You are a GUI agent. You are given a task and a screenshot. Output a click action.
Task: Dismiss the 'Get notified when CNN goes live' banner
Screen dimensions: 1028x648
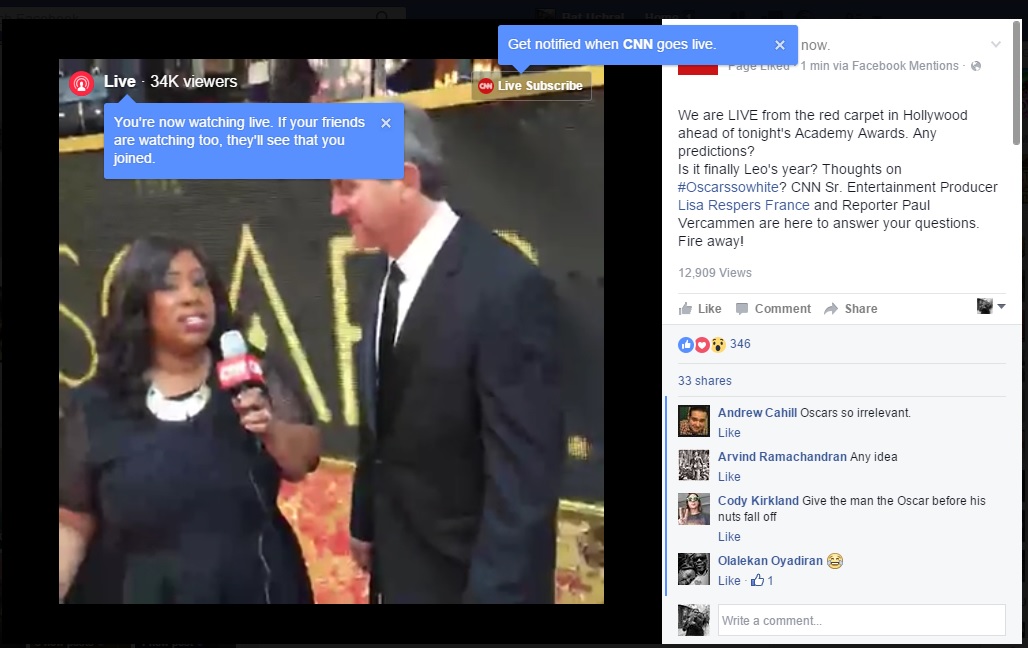(x=780, y=45)
